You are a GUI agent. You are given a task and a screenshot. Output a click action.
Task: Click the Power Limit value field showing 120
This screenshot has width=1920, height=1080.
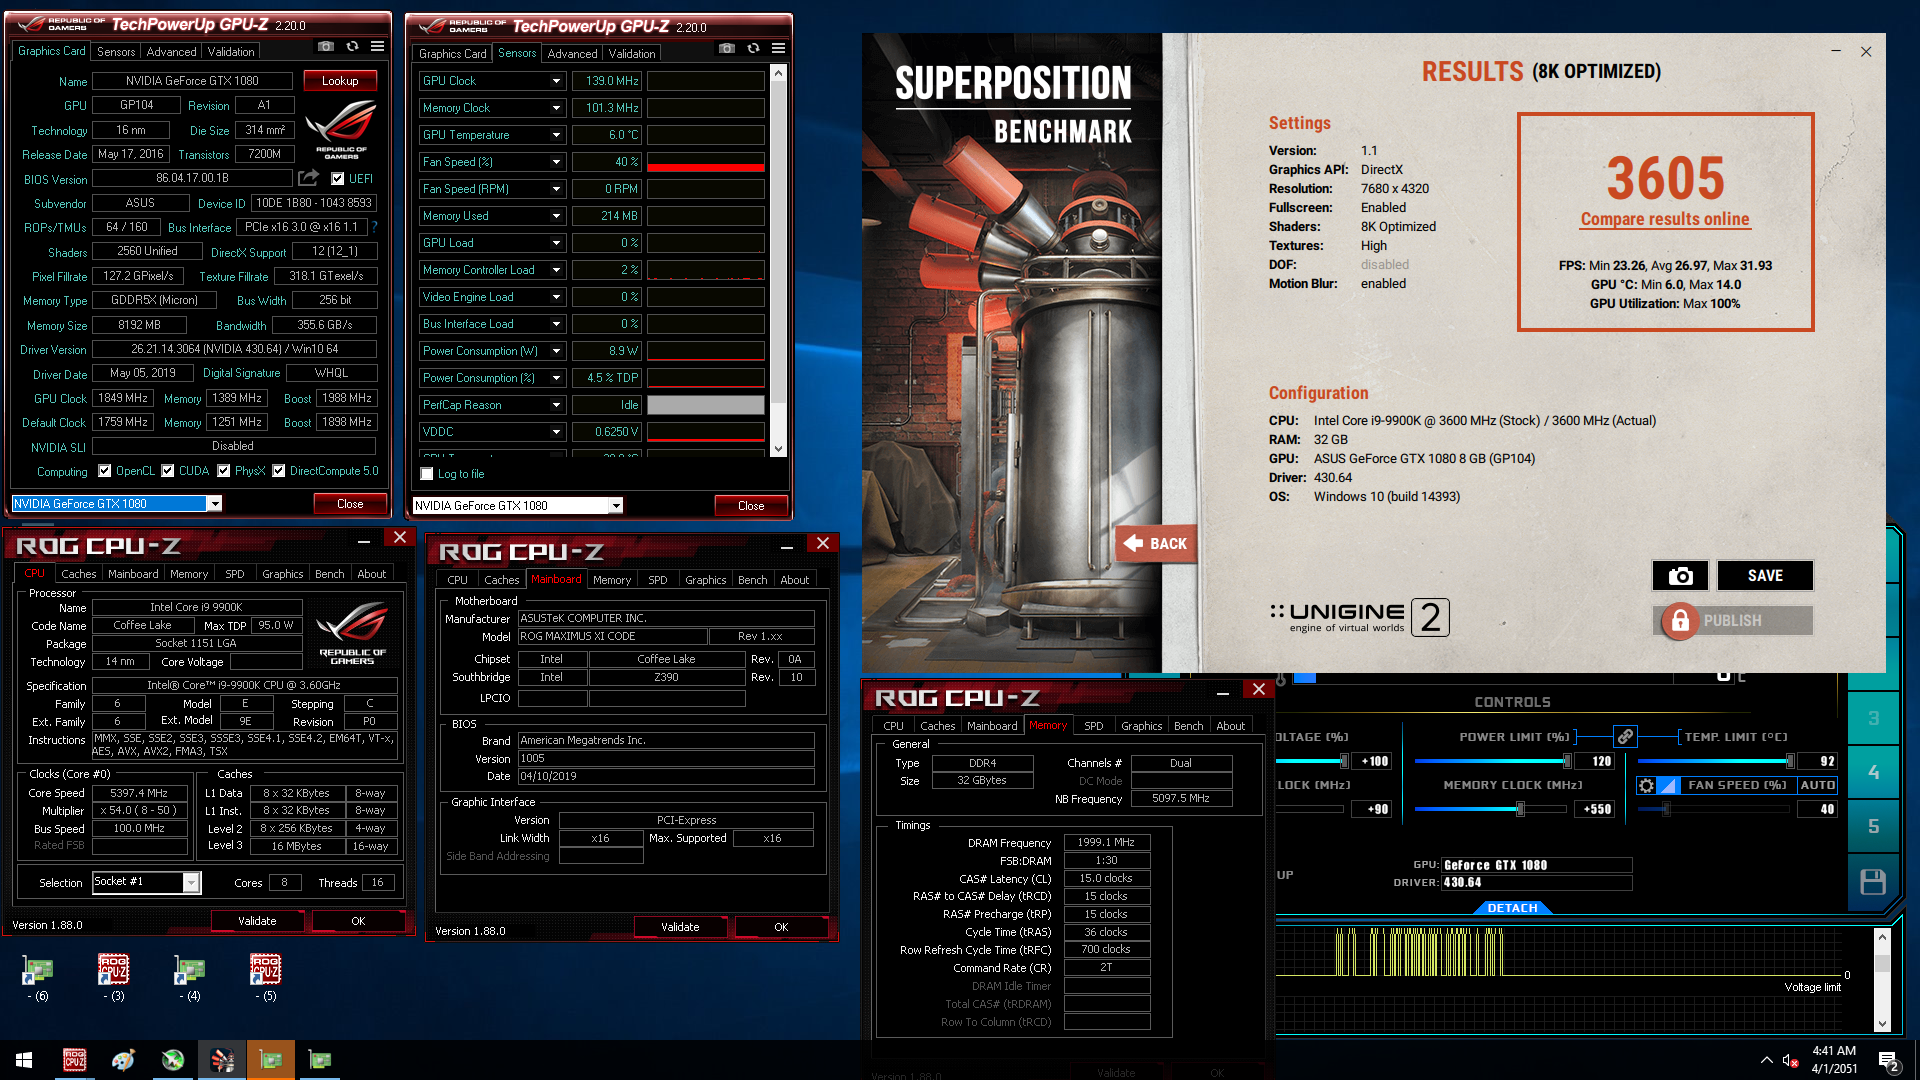[1597, 761]
